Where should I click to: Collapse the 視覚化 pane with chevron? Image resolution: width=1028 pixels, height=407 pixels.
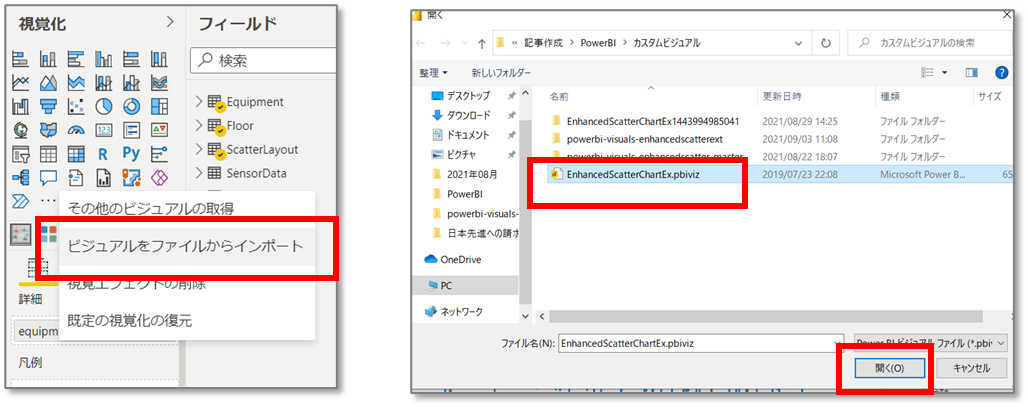point(170,22)
